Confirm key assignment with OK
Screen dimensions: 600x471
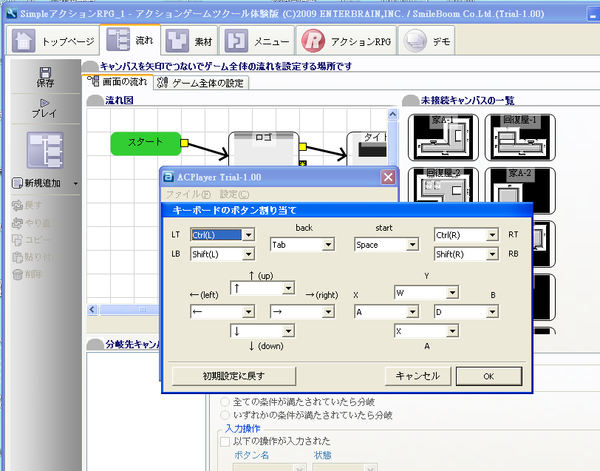(489, 376)
